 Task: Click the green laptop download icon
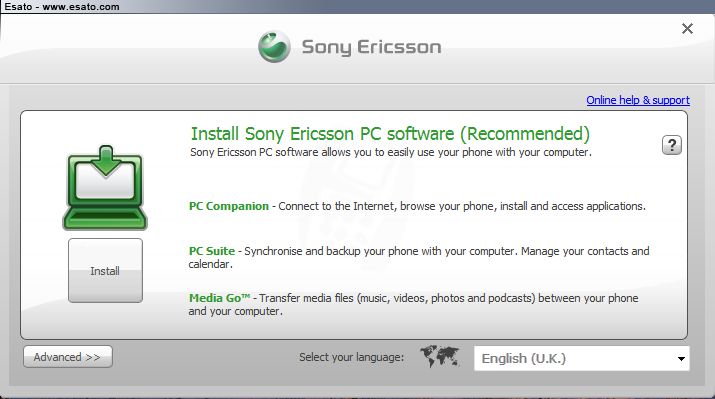[x=105, y=187]
